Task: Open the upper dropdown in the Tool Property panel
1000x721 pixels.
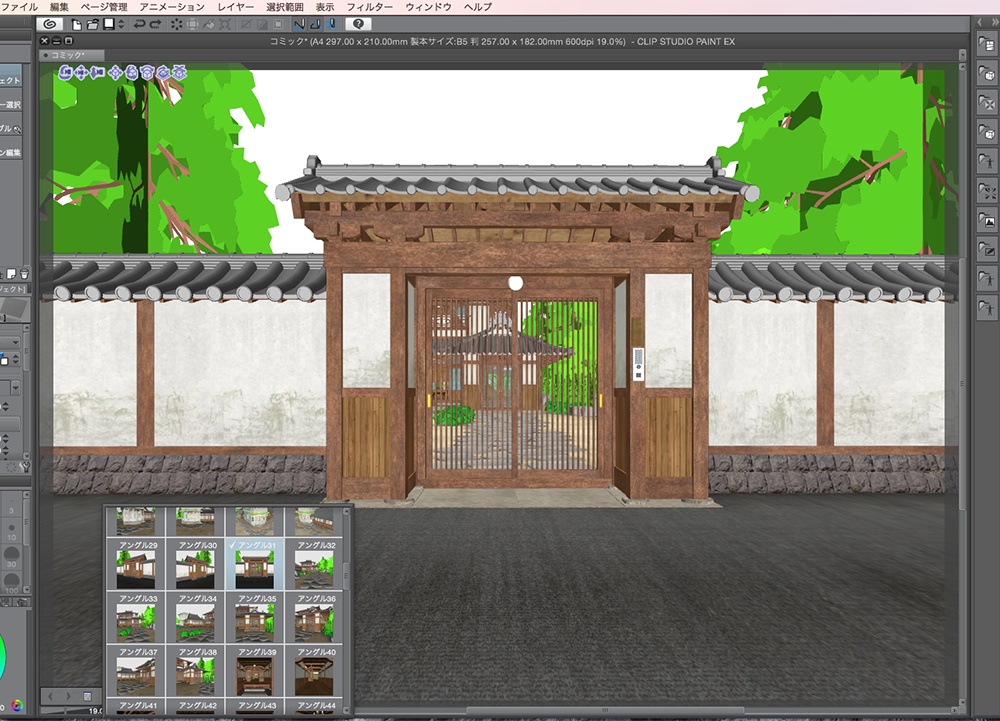Action: [x=13, y=342]
